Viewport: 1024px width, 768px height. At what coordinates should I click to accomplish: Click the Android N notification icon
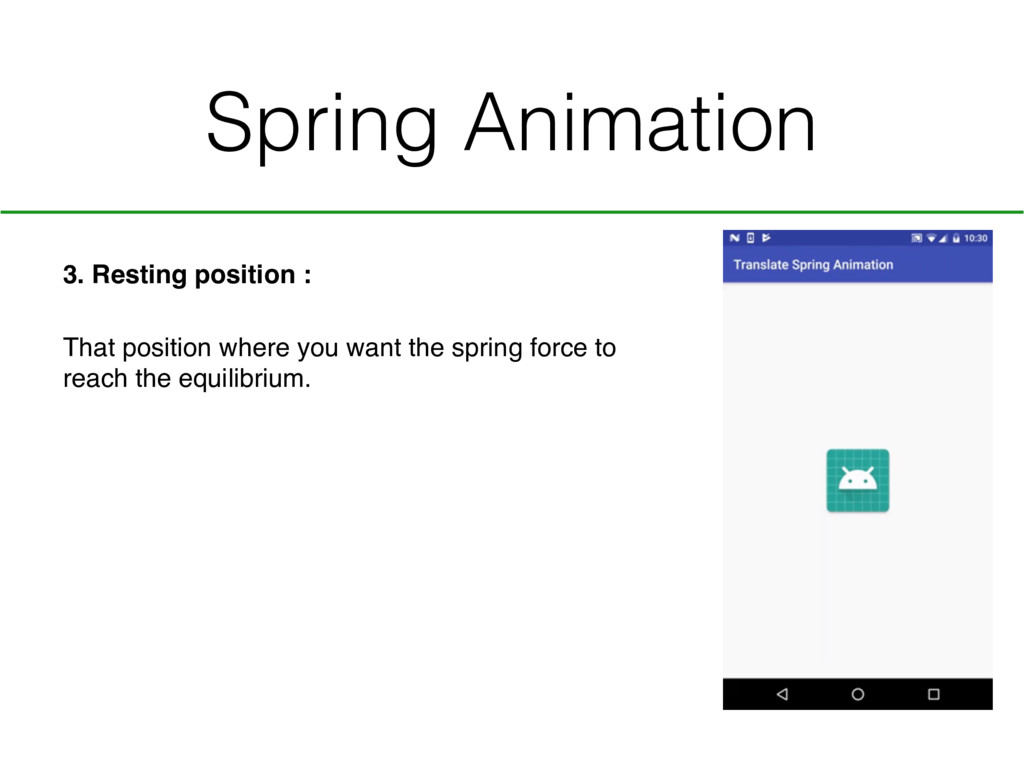click(x=735, y=238)
